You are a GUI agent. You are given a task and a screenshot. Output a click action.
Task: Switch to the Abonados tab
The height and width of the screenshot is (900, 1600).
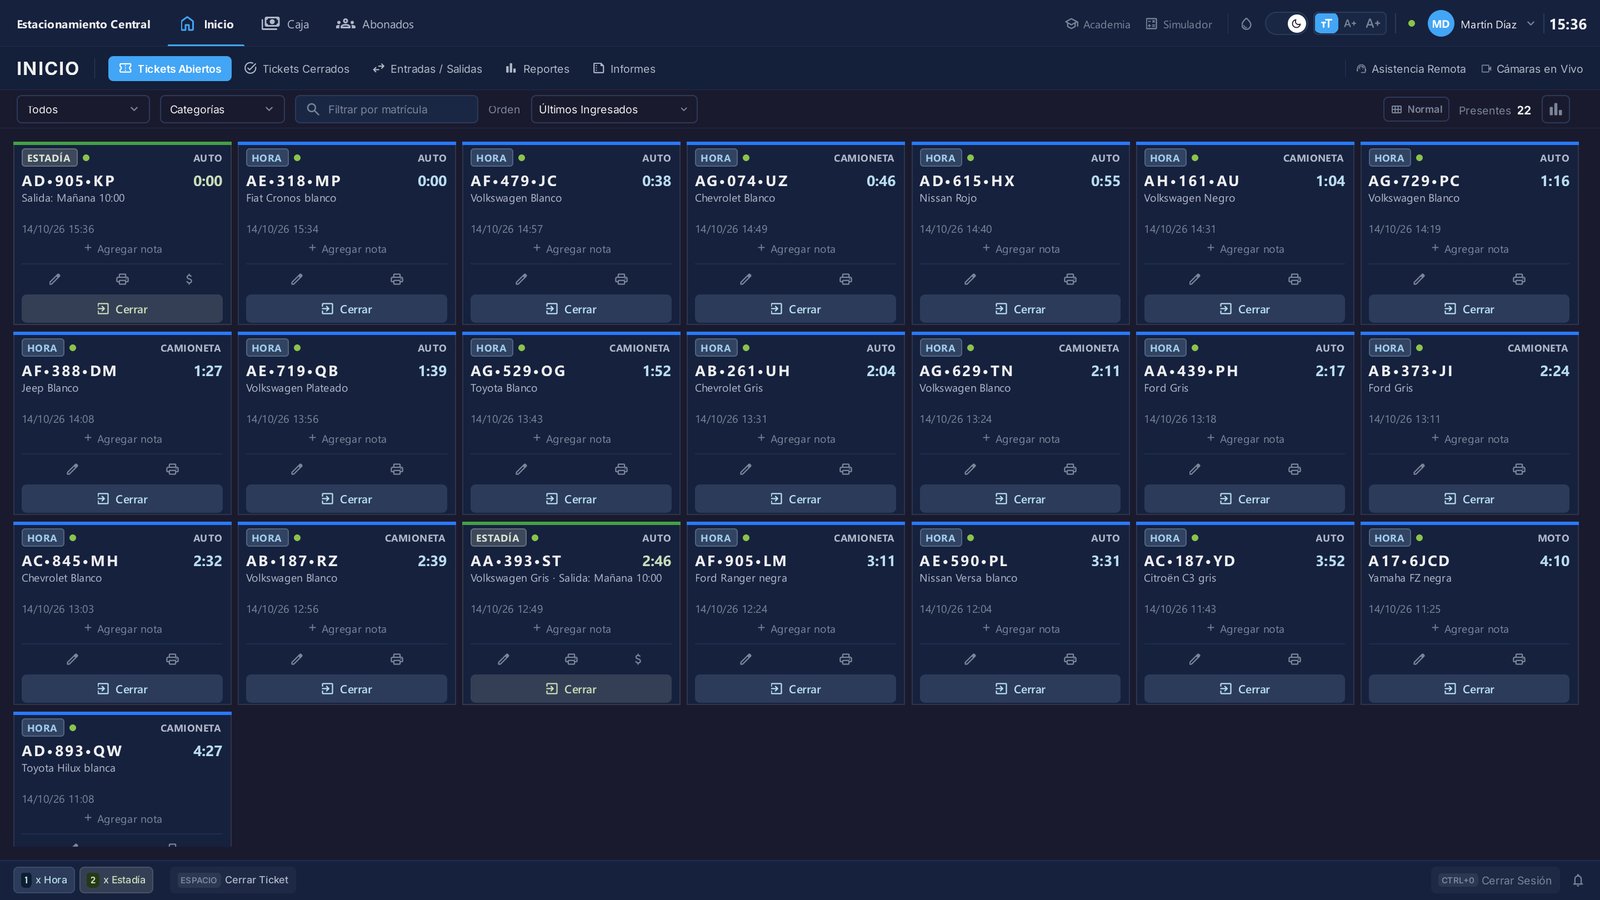[x=375, y=24]
